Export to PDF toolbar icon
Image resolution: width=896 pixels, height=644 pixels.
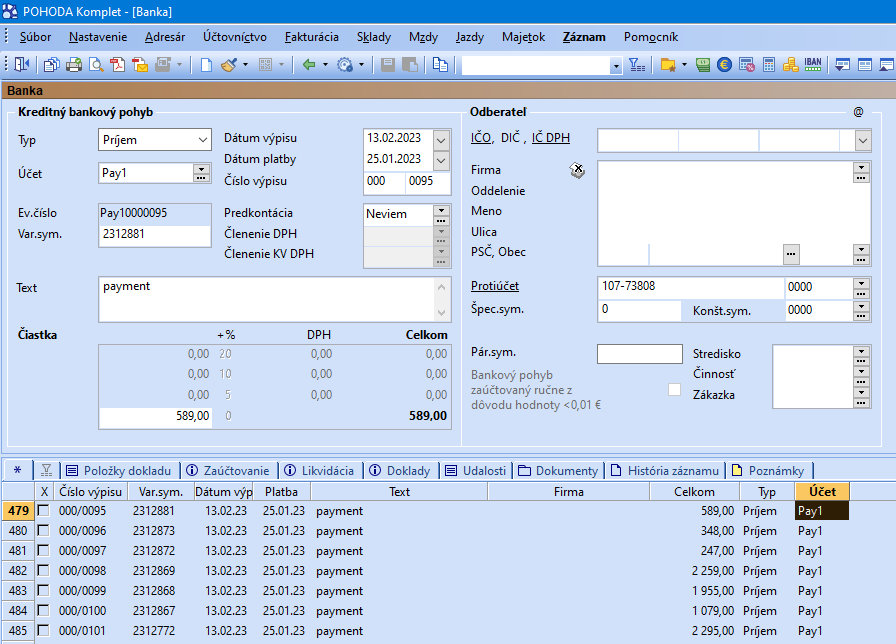[118, 65]
